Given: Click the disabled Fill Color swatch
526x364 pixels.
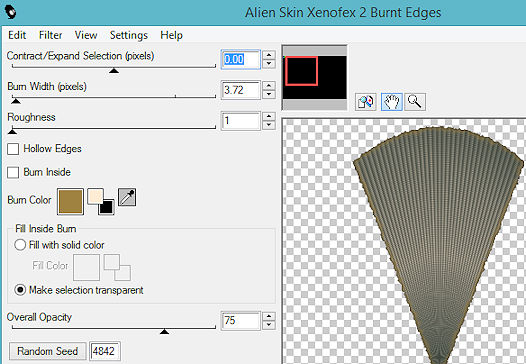Looking at the screenshot, I should tap(86, 267).
